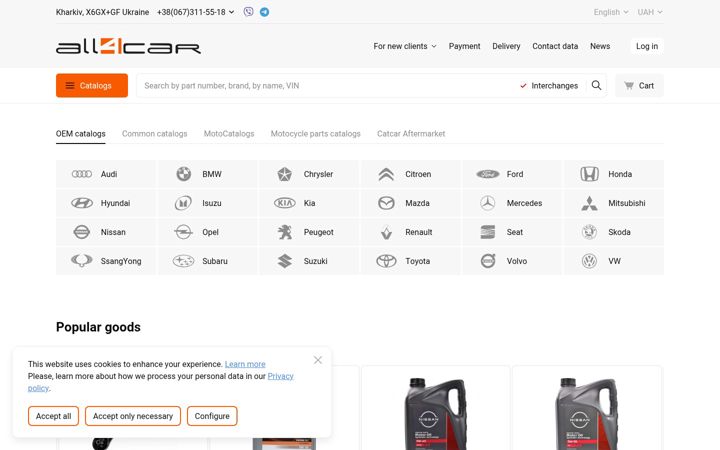The height and width of the screenshot is (450, 720).
Task: Open the Hyundai catalog
Action: click(x=106, y=203)
